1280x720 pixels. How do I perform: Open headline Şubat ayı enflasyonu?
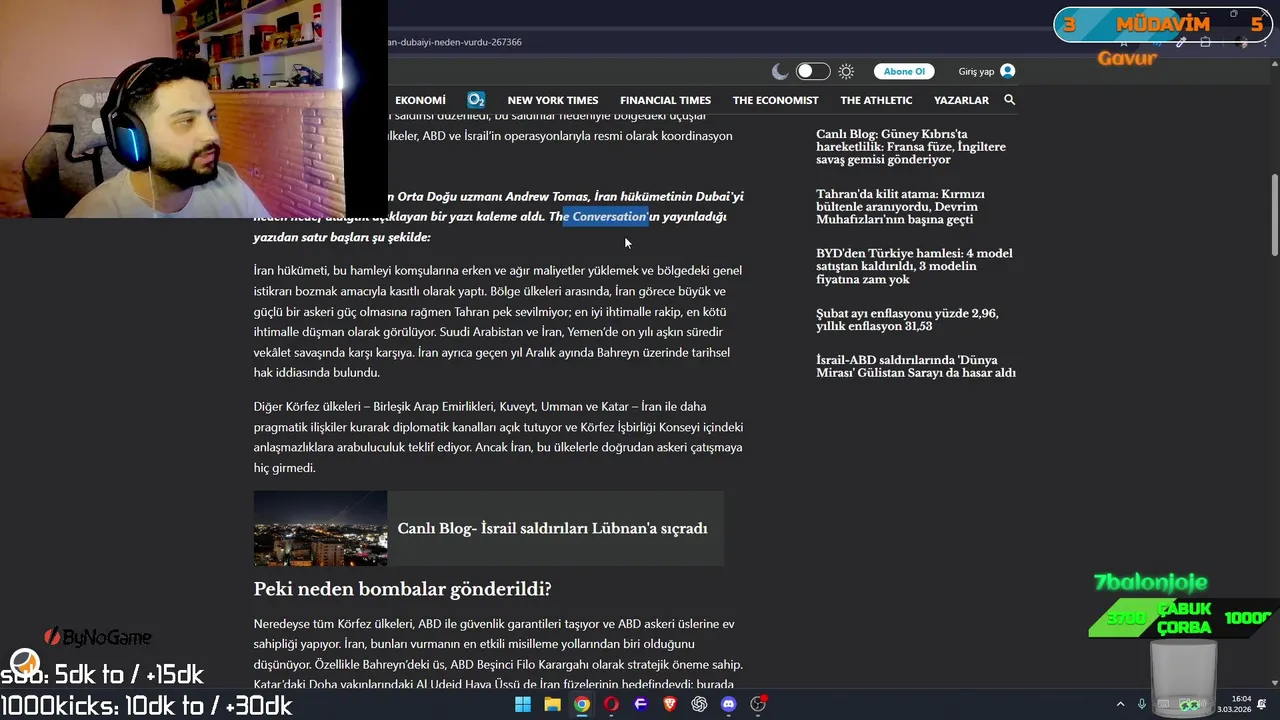907,320
